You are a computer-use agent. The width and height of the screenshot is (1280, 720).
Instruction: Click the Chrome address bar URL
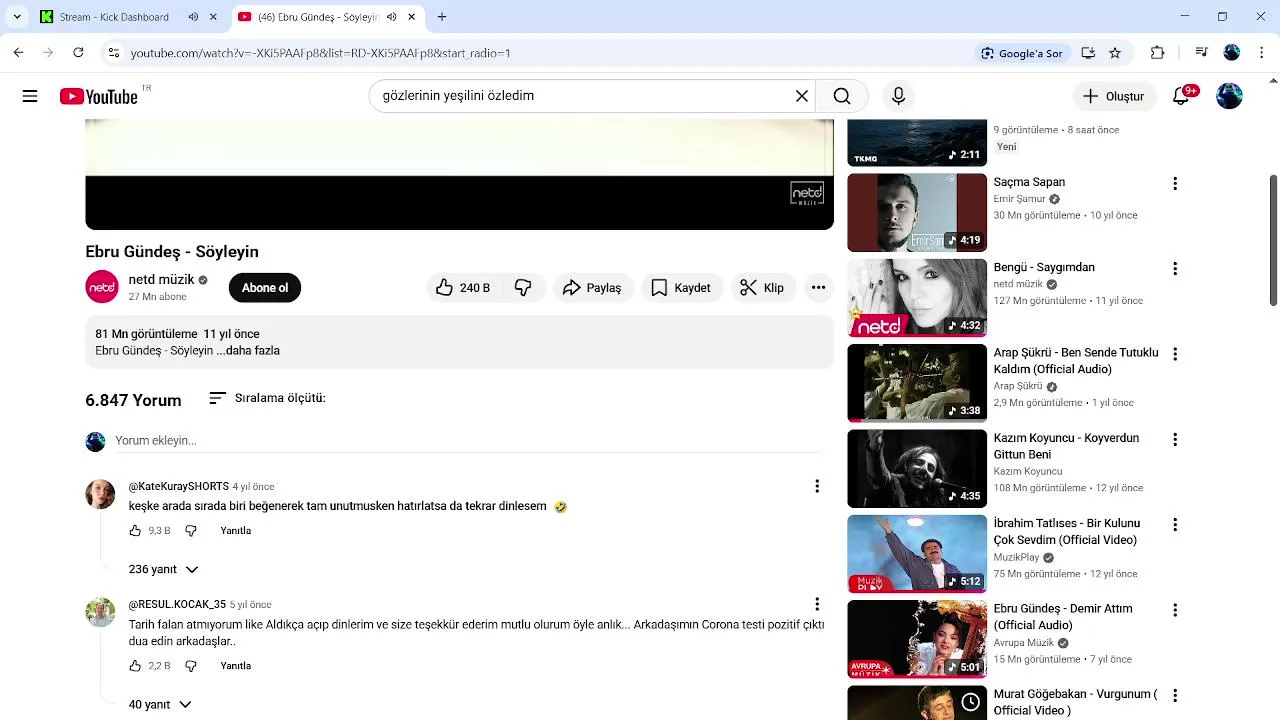(x=320, y=53)
